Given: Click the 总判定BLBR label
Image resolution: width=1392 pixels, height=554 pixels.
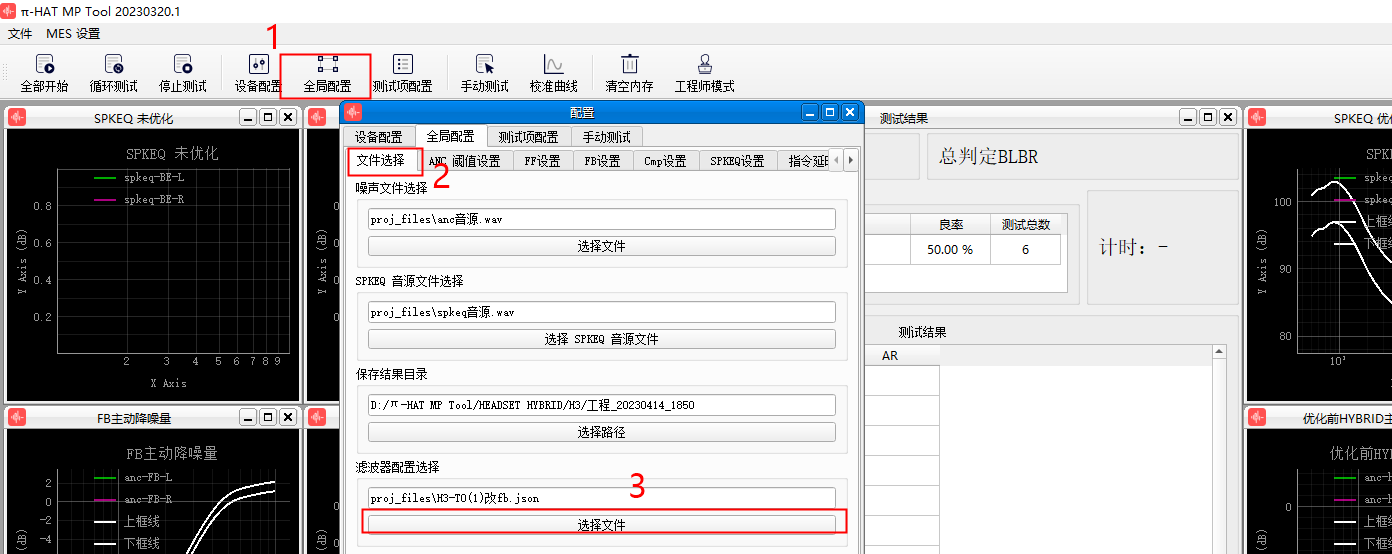Looking at the screenshot, I should (988, 157).
